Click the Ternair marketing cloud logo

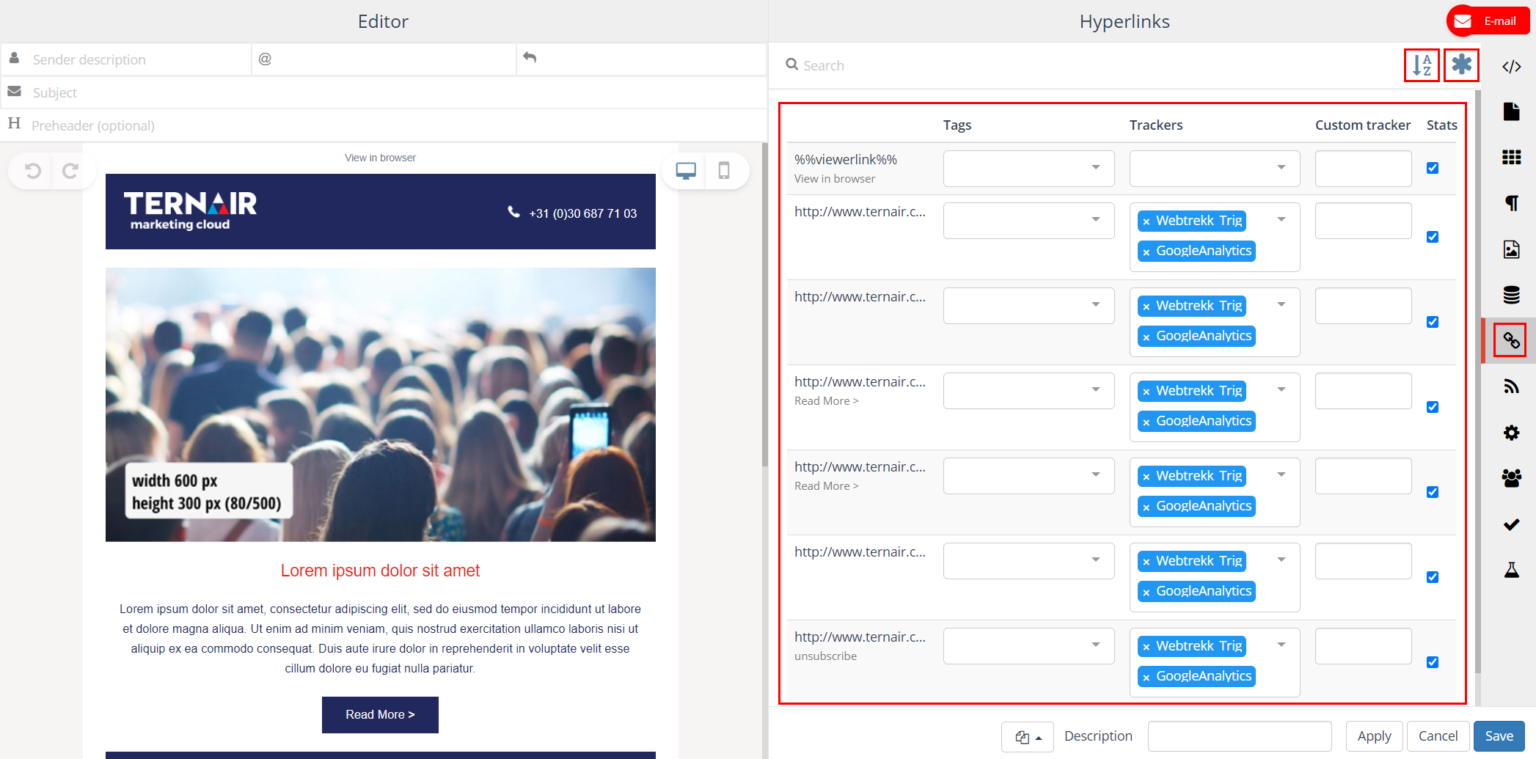tap(190, 211)
